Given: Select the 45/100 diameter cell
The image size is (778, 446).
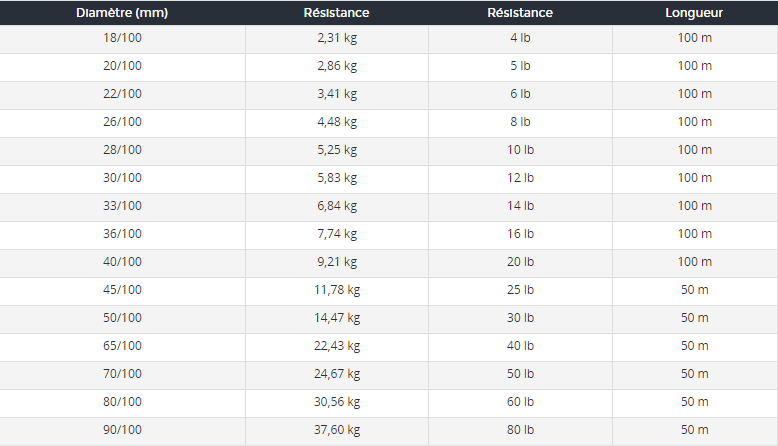Looking at the screenshot, I should click(122, 290).
